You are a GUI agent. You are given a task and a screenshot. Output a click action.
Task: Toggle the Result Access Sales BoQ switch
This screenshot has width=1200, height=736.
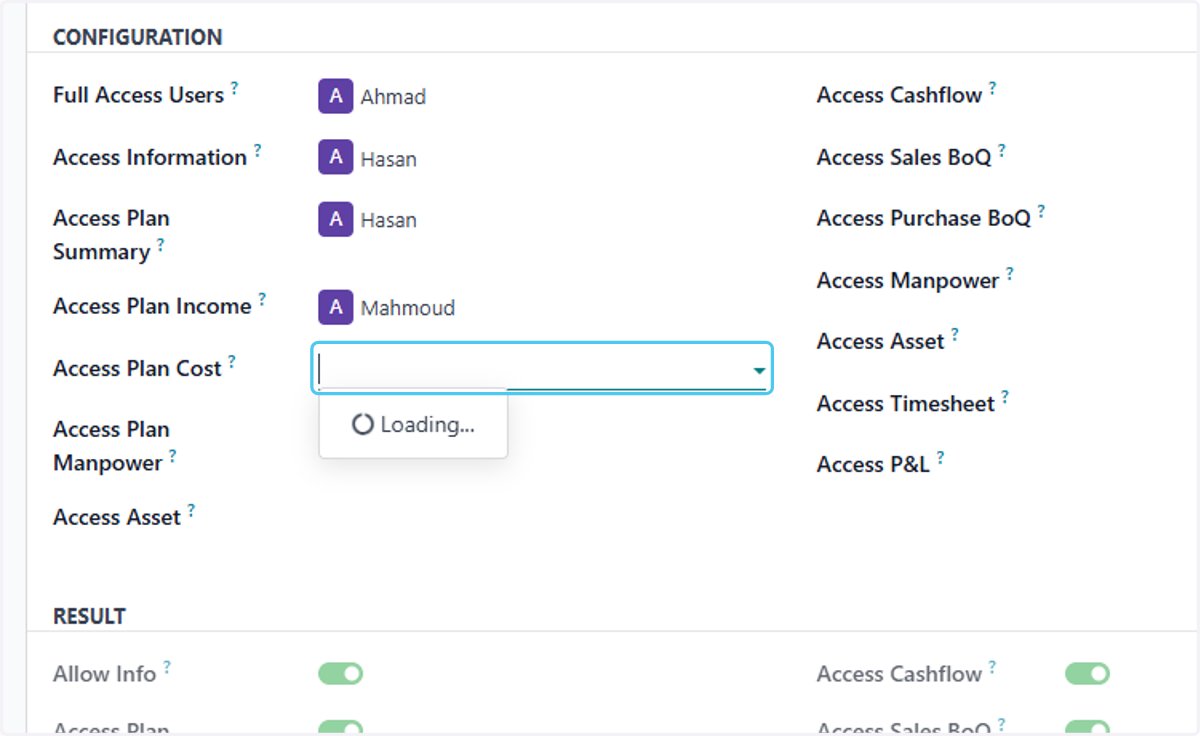click(x=1088, y=727)
